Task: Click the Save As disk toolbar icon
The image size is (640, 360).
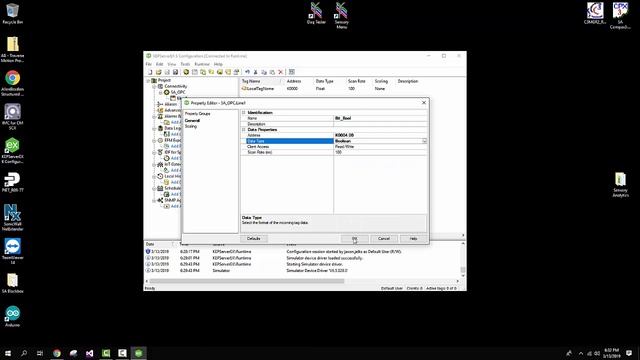Action: coord(176,72)
